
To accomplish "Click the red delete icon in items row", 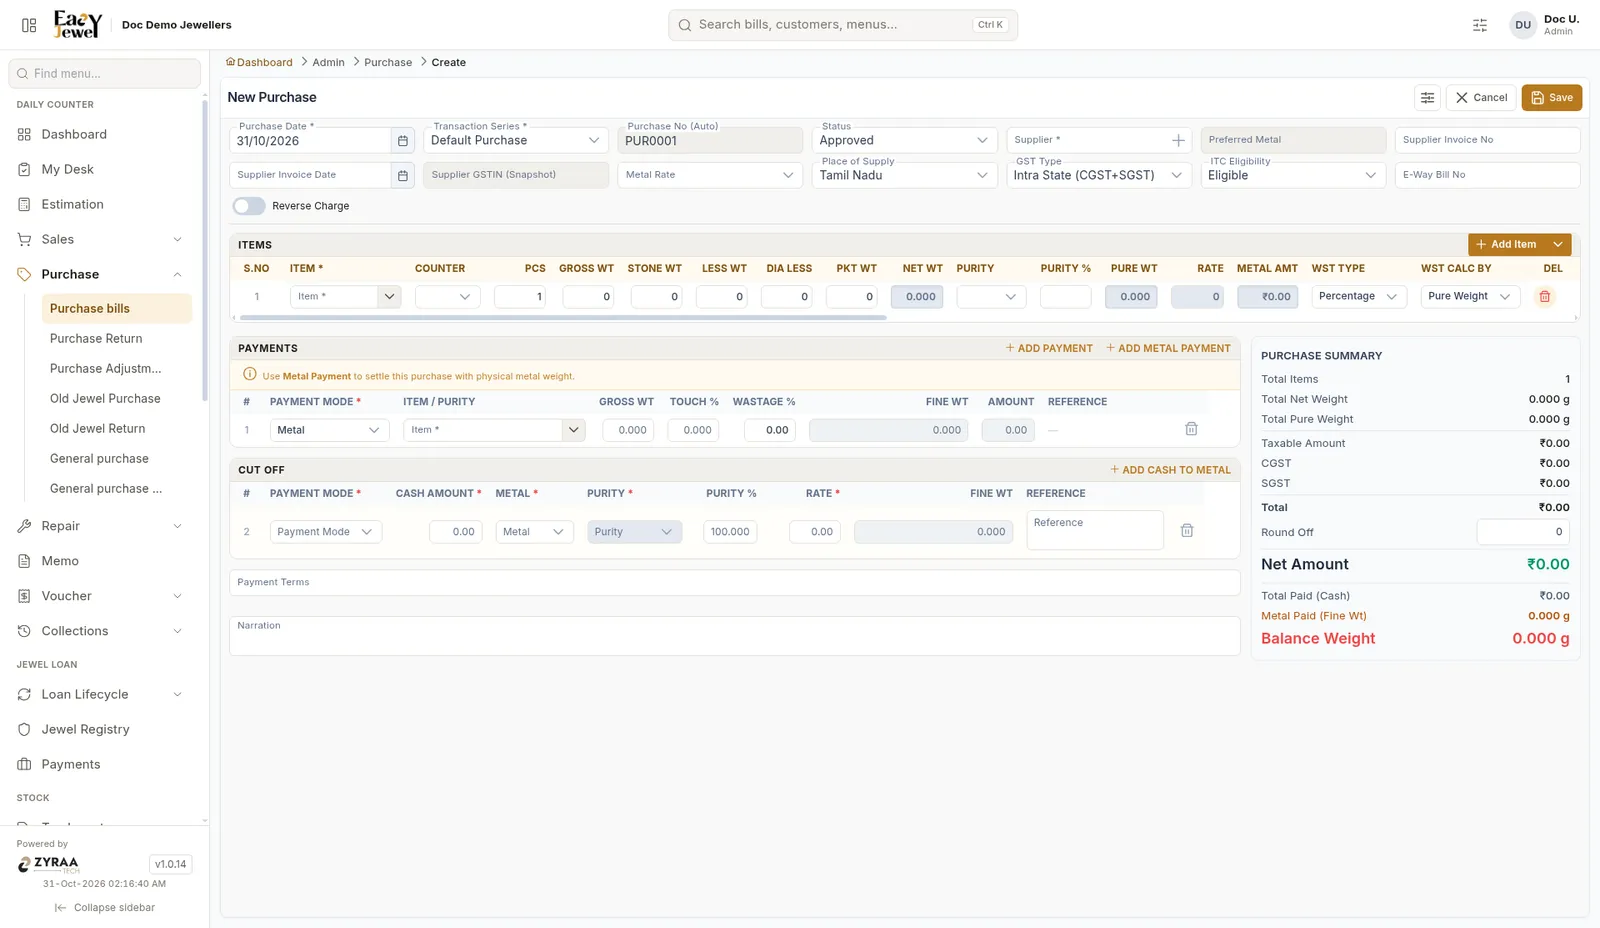I will (1544, 297).
